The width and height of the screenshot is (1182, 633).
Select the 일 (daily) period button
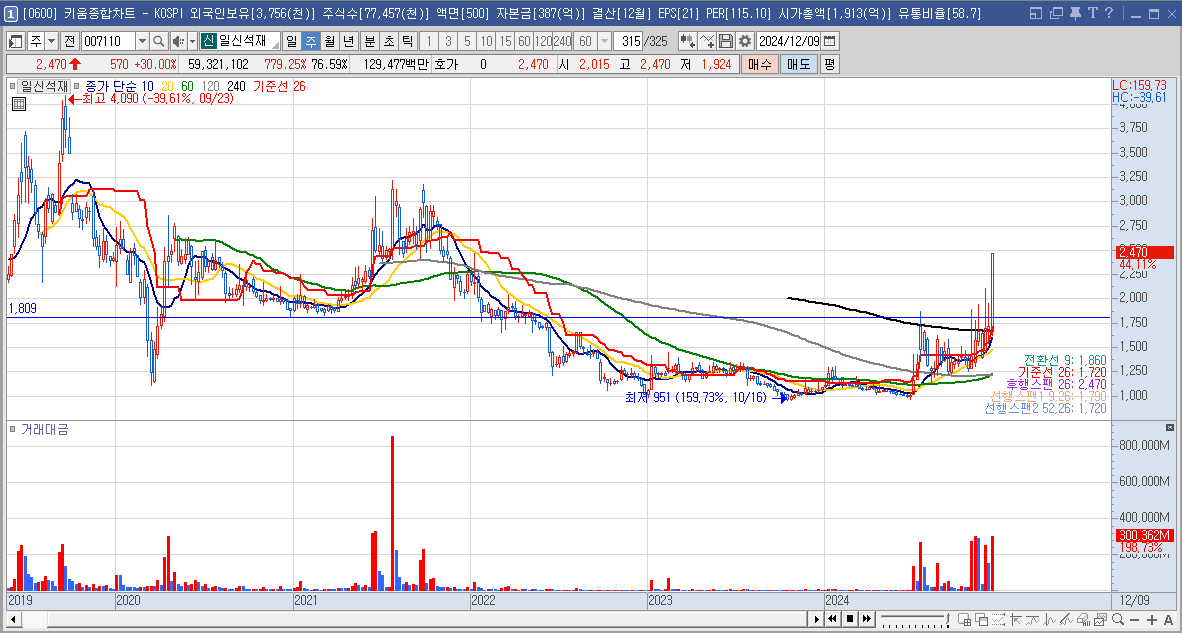click(291, 41)
